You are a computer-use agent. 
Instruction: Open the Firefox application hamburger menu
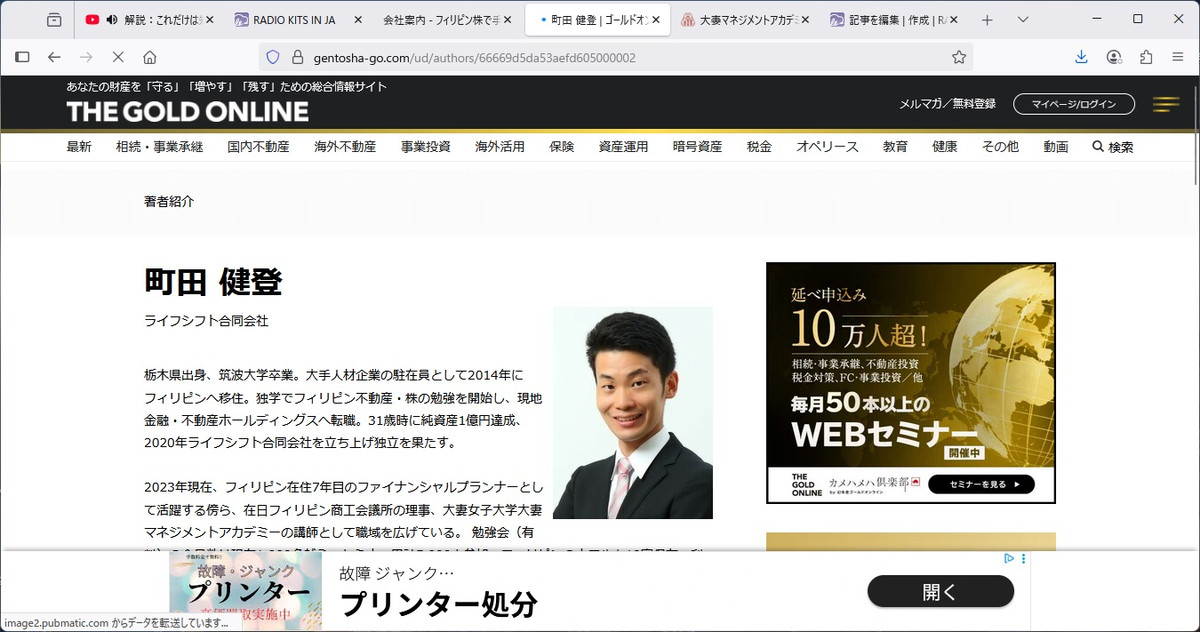pyautogui.click(x=1178, y=57)
